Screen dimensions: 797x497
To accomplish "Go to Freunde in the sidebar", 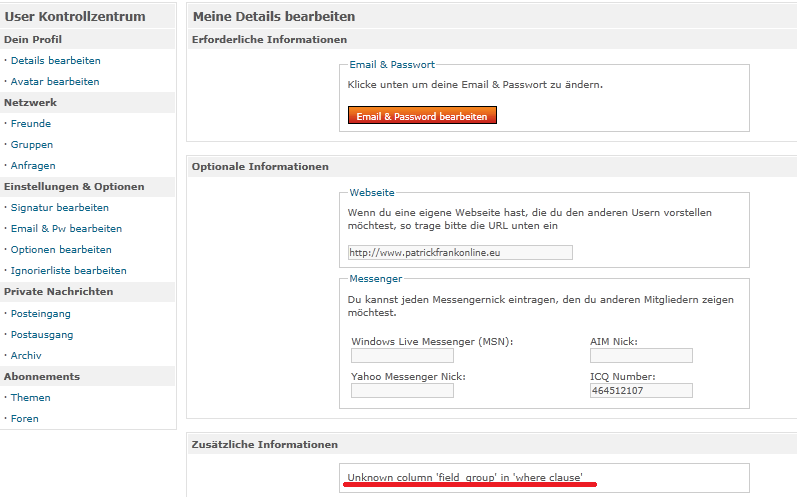I will pos(31,124).
